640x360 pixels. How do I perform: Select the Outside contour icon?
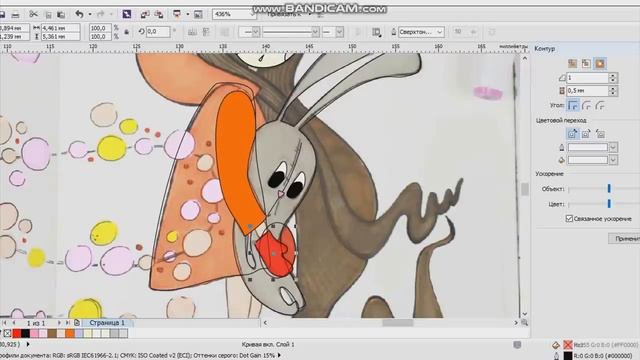[600, 63]
